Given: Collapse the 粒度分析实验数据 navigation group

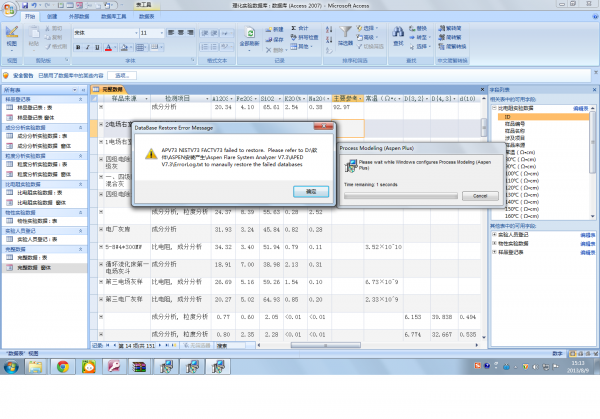Looking at the screenshot, I should 81,156.
